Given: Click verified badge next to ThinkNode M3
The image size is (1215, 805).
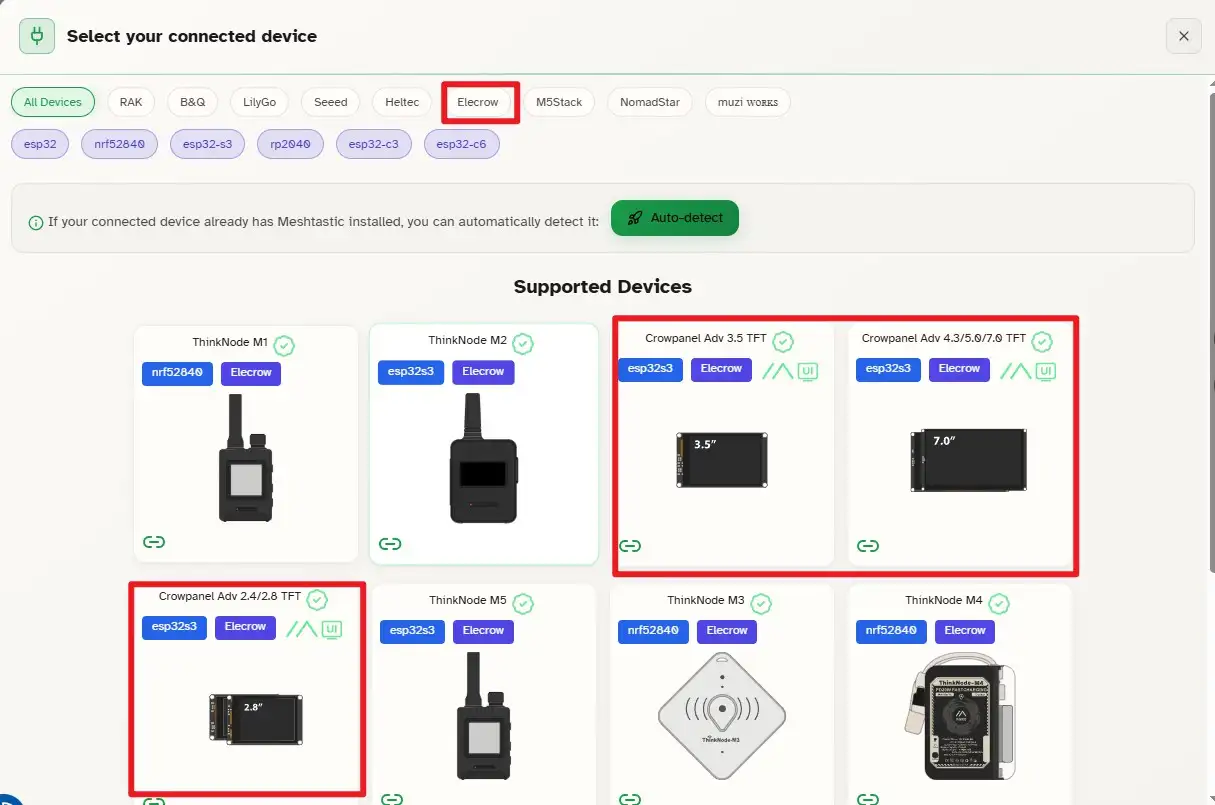Looking at the screenshot, I should click(x=761, y=604).
